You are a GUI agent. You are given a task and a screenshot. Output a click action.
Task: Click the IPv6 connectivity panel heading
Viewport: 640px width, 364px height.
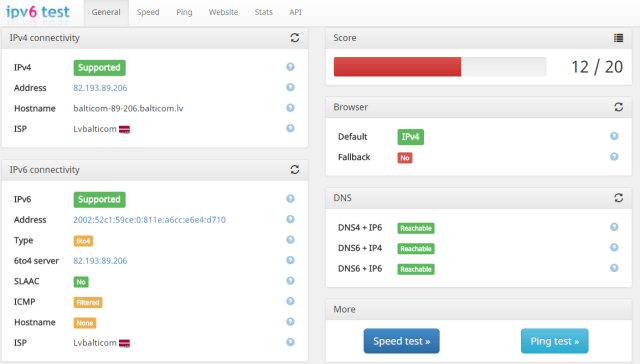point(44,170)
